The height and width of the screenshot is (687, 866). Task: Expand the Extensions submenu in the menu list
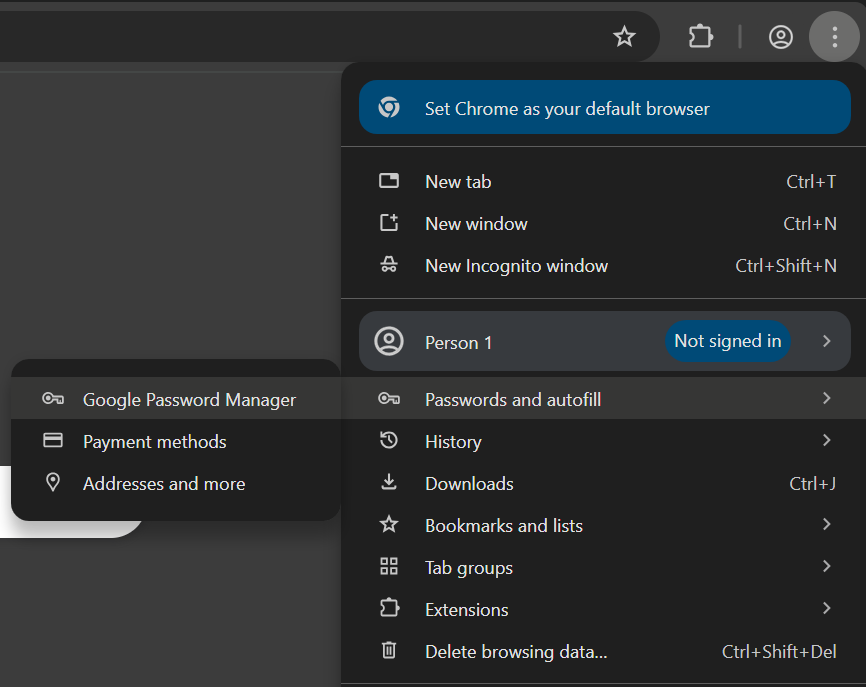click(604, 609)
